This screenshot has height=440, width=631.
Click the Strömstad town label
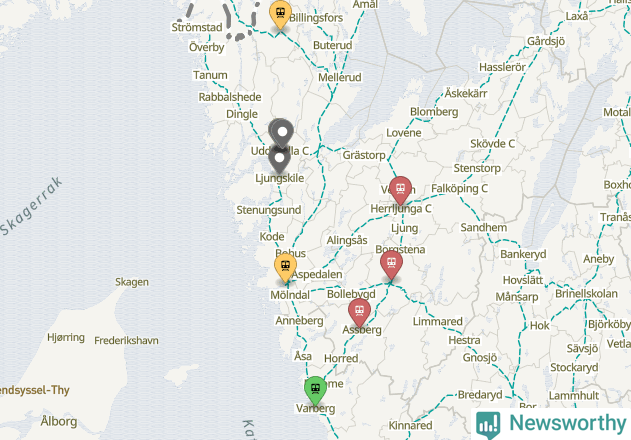tap(197, 27)
